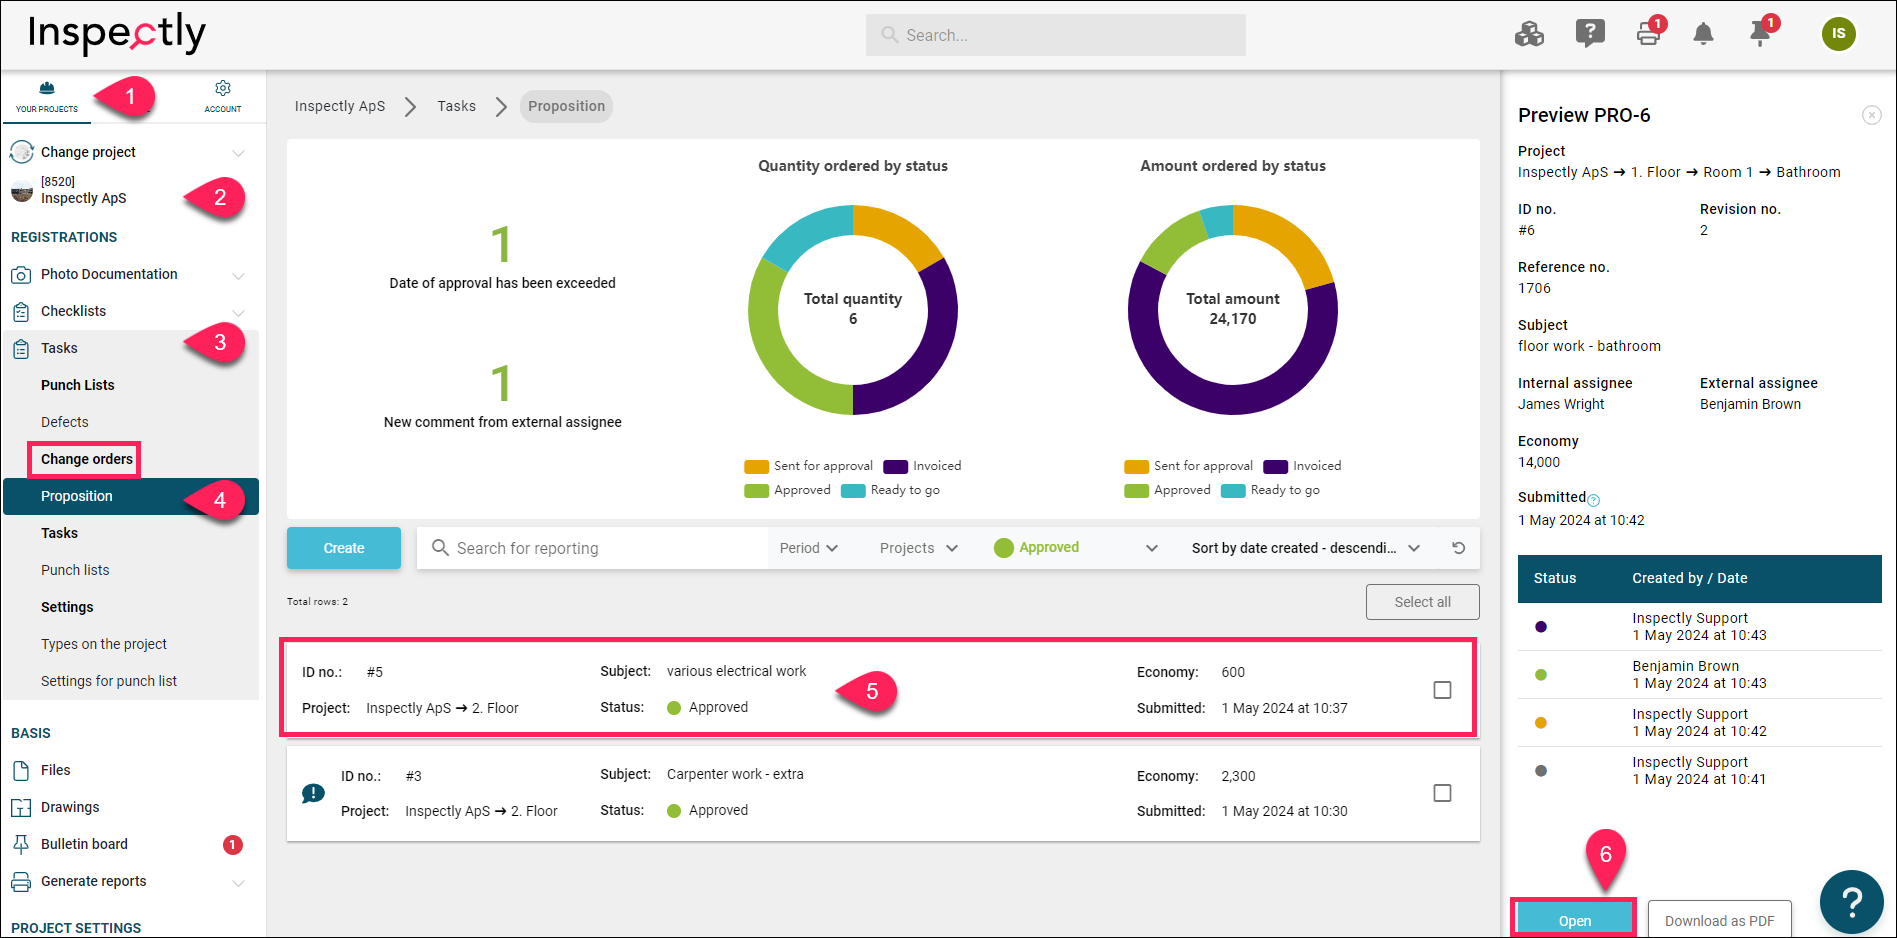Click the info icon next to Submitted
Screen dimensions: 1897x938
(x=1594, y=500)
